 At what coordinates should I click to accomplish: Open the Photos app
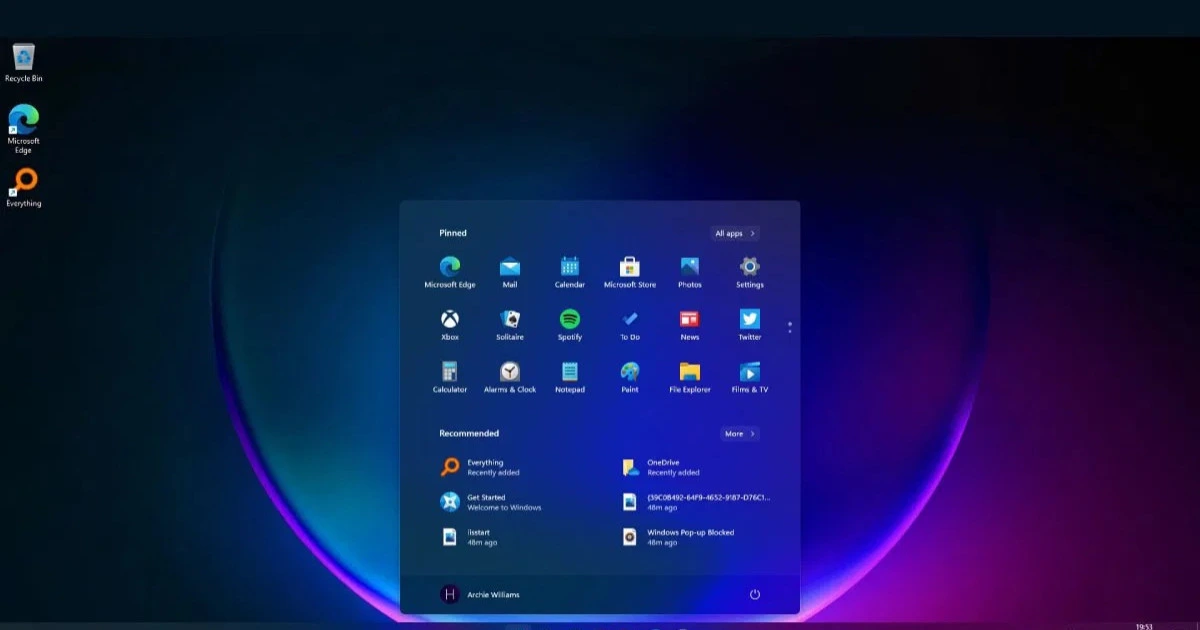tap(690, 271)
